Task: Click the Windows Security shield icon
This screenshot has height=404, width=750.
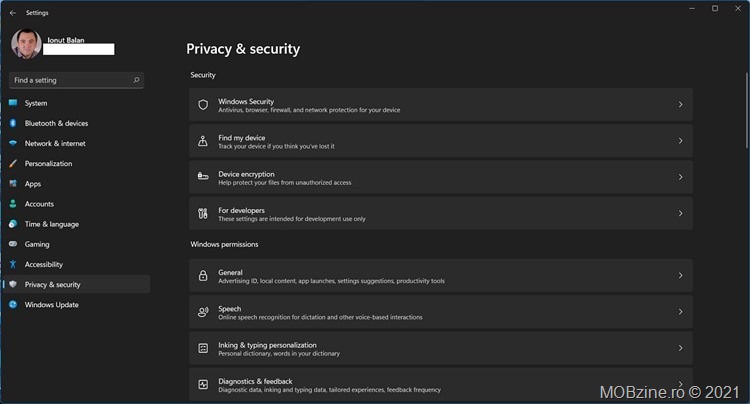Action: [x=203, y=105]
